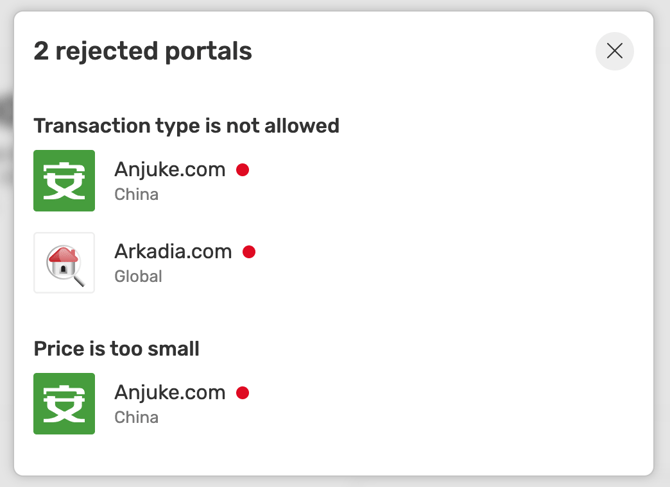Click gray backdrop strip above the dialog
Viewport: 670px width, 487px height.
(x=335, y=5)
